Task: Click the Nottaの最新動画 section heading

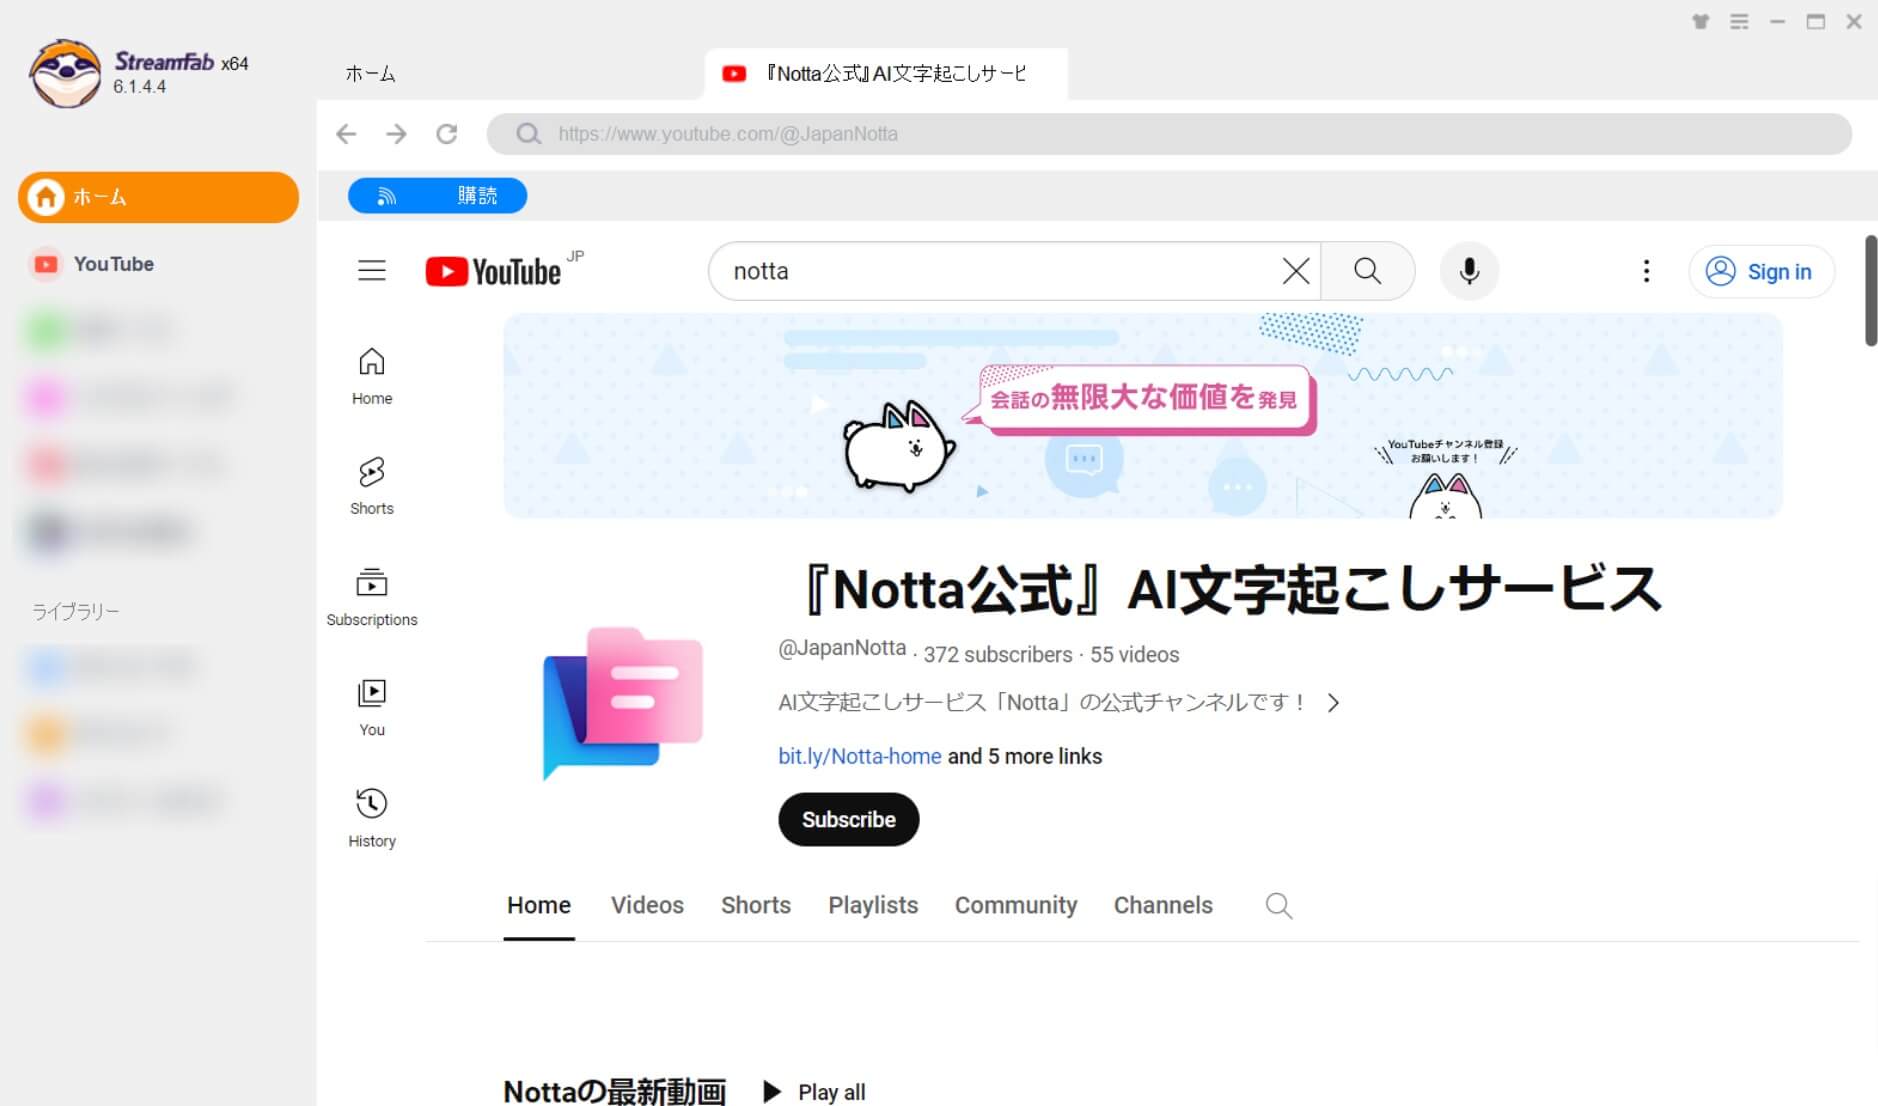Action: pos(615,1091)
